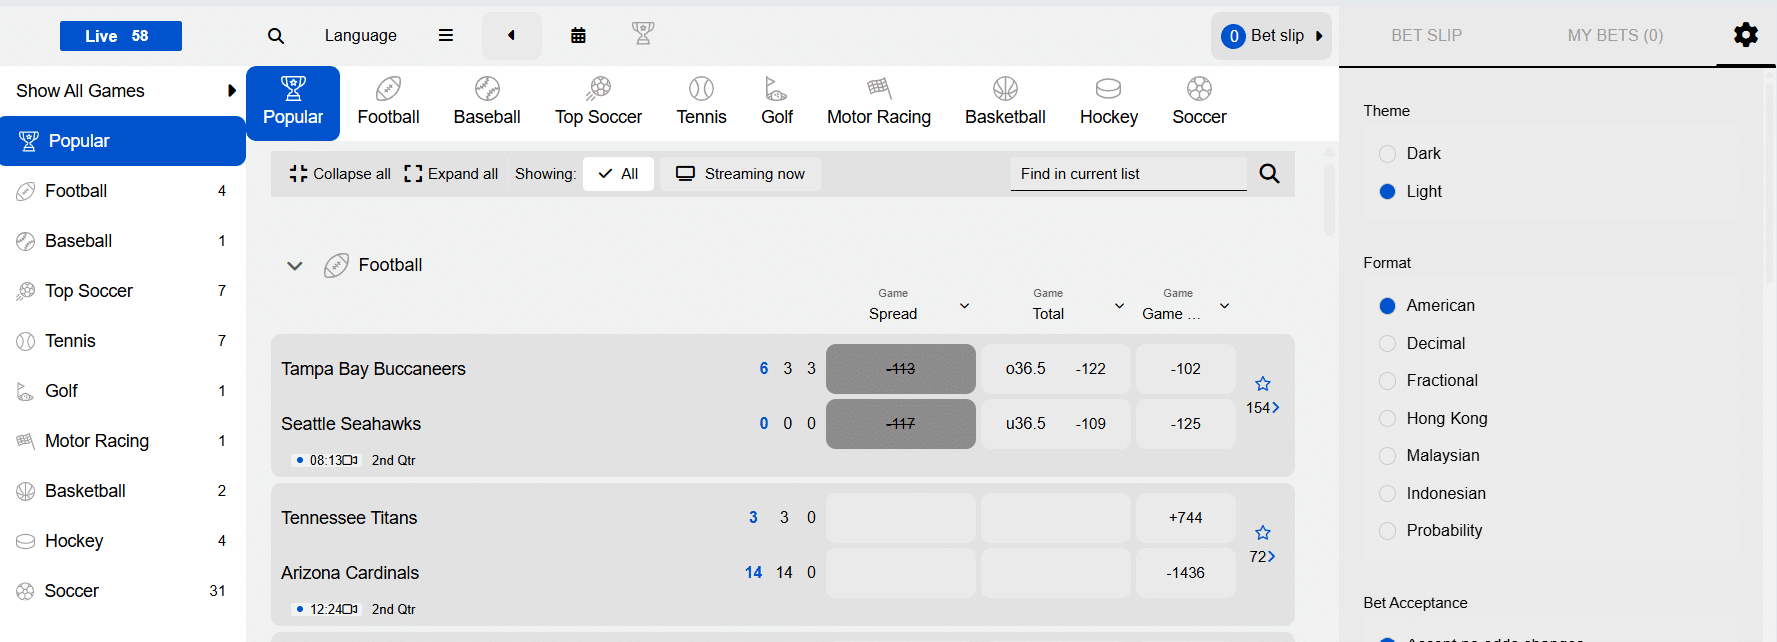Show All games filter button
The image size is (1777, 642).
(618, 174)
